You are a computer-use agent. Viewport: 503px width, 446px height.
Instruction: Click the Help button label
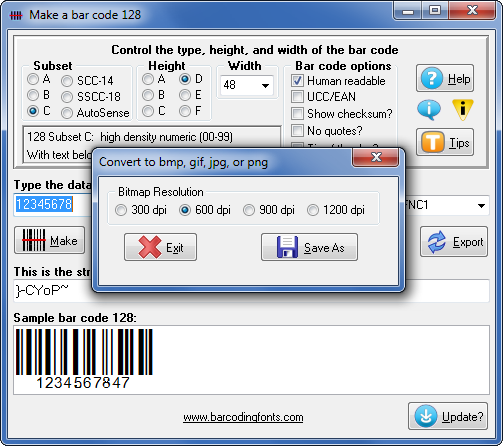tap(459, 79)
